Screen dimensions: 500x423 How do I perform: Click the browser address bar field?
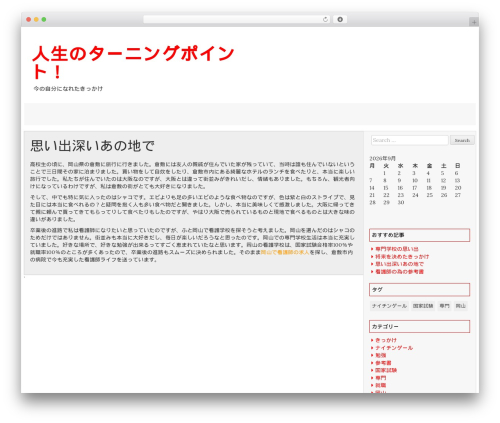pyautogui.click(x=236, y=19)
